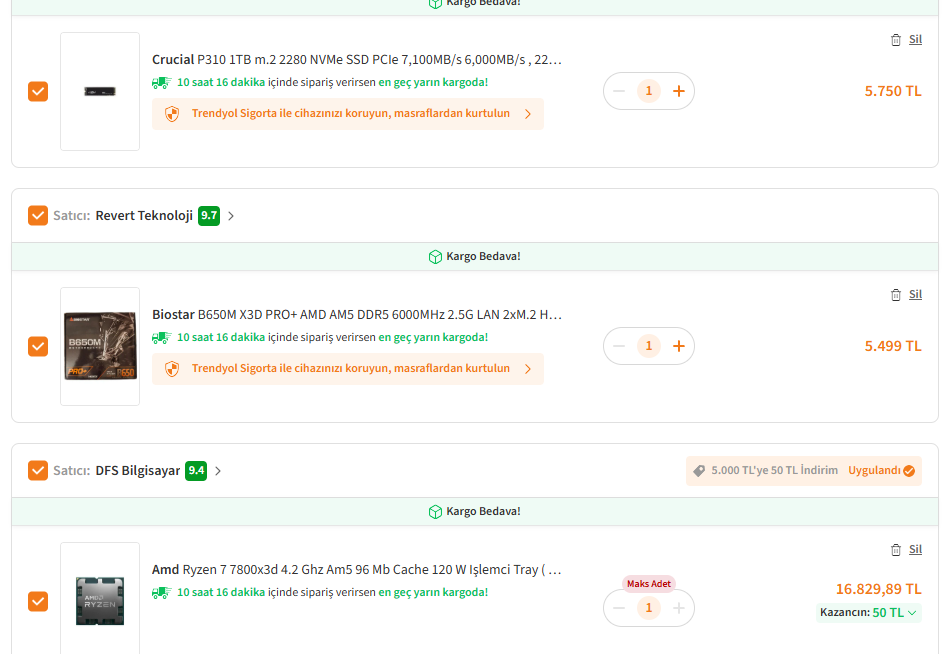The width and height of the screenshot is (947, 654).
Task: Click the 5.750 TL price
Action: 893,91
